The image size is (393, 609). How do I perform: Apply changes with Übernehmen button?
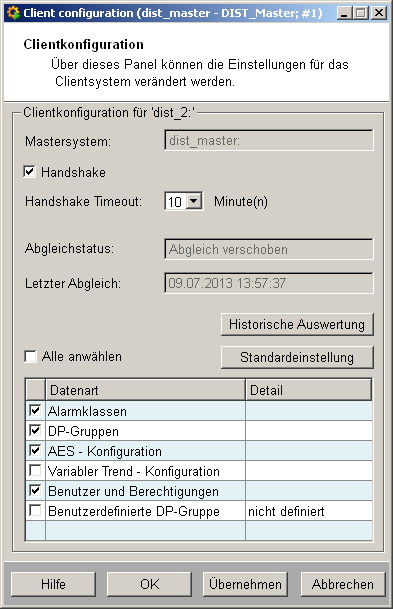(245, 584)
